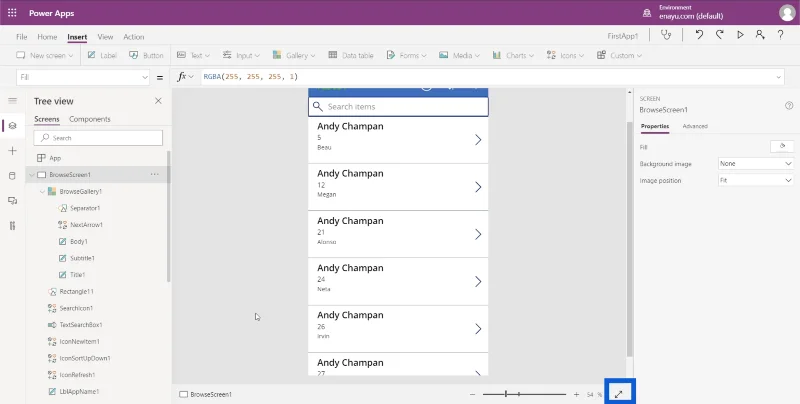The width and height of the screenshot is (800, 404).
Task: Zoom in with the plus icon
Action: click(x=577, y=394)
